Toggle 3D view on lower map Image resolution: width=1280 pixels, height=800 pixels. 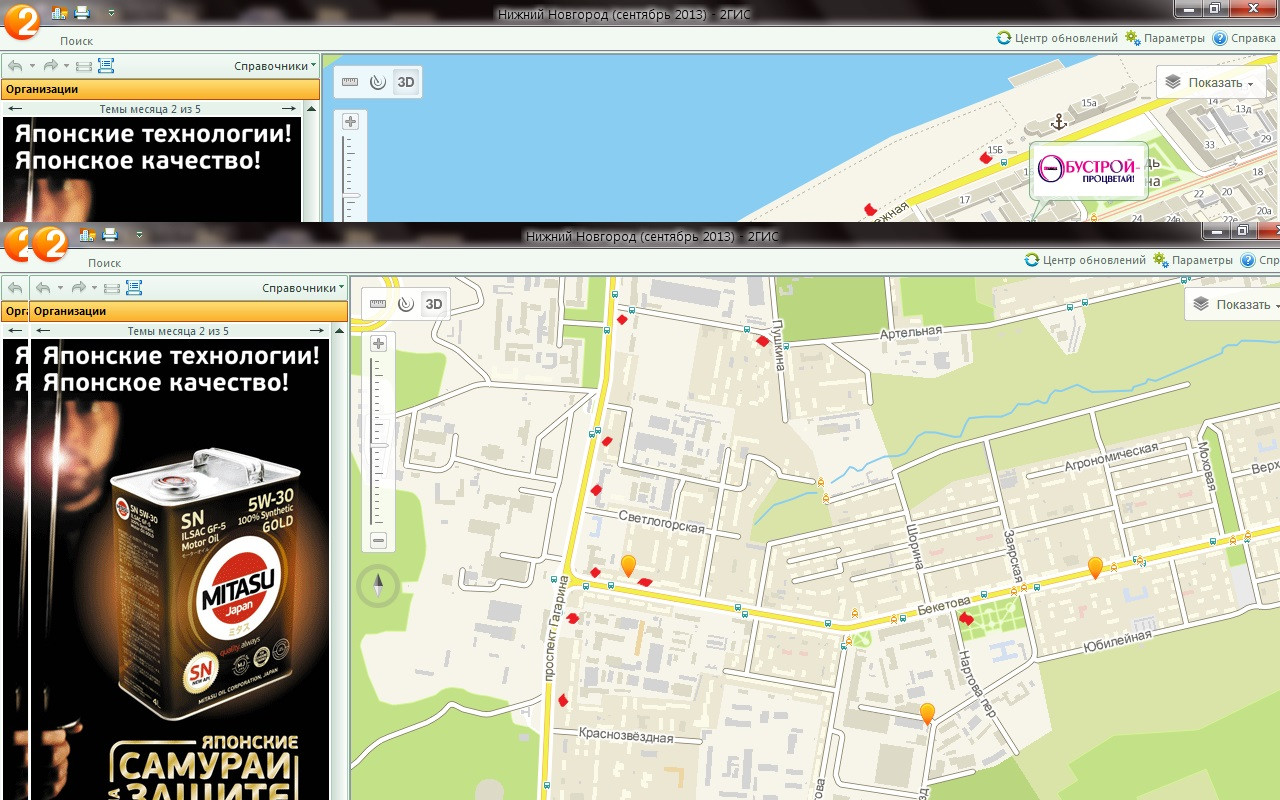[x=433, y=304]
